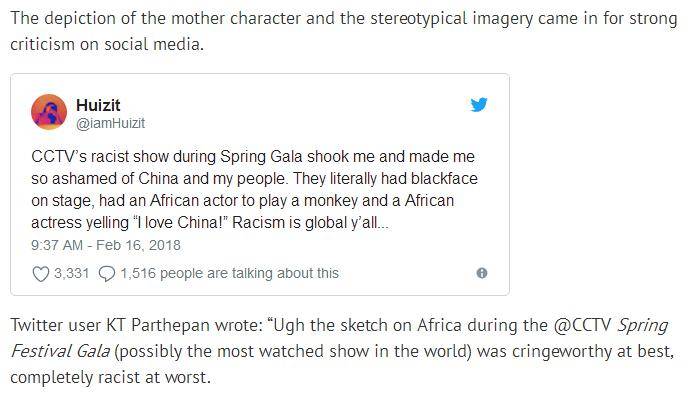The width and height of the screenshot is (695, 401).
Task: Open '1,516 people are talking about this'
Action: coord(229,273)
